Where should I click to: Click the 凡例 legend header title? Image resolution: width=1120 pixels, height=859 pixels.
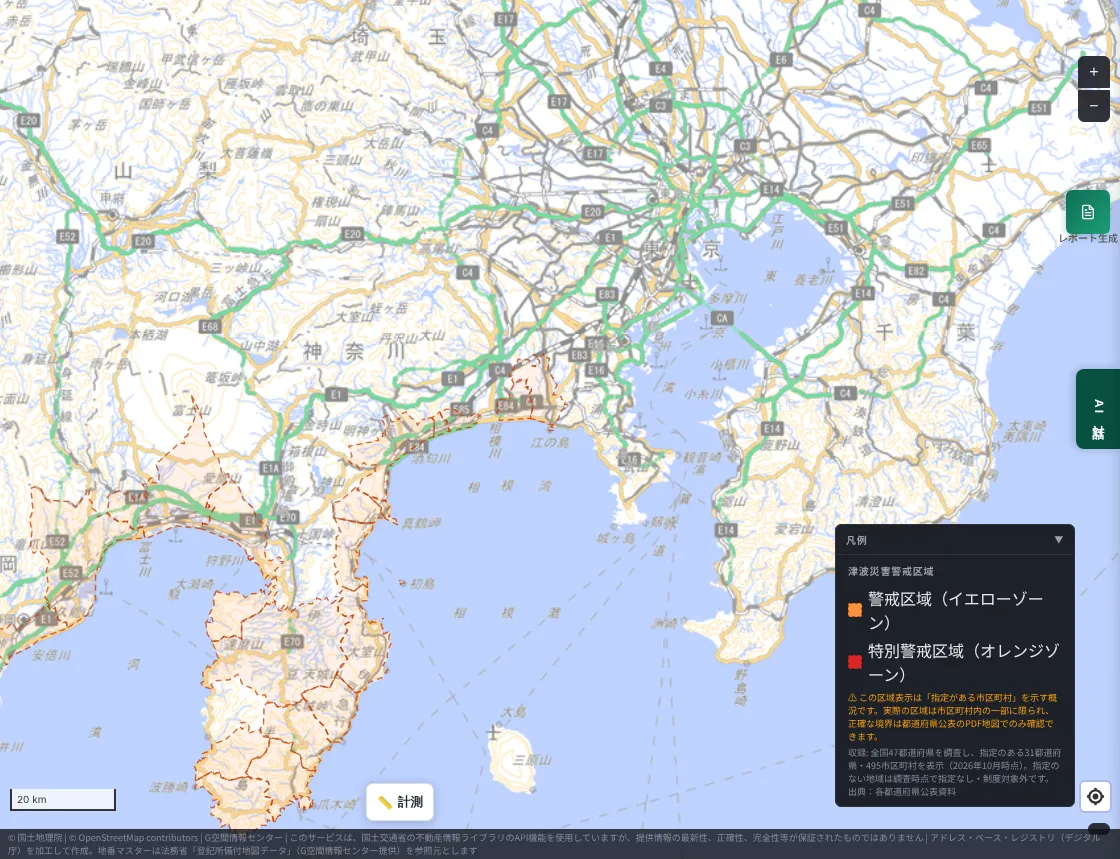pyautogui.click(x=856, y=541)
